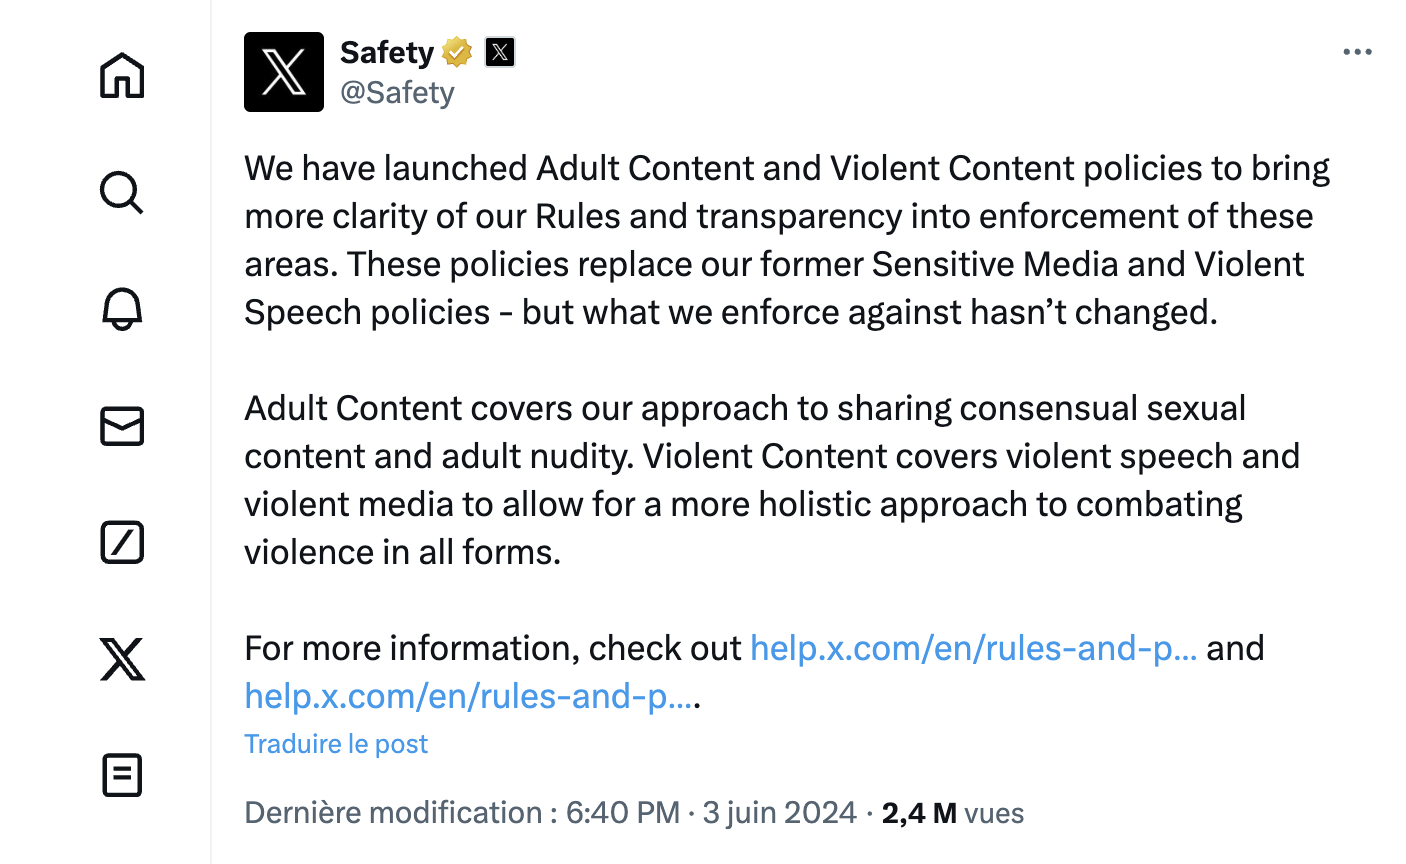Open second help.x.com rules link
The height and width of the screenshot is (864, 1406).
pos(469,696)
